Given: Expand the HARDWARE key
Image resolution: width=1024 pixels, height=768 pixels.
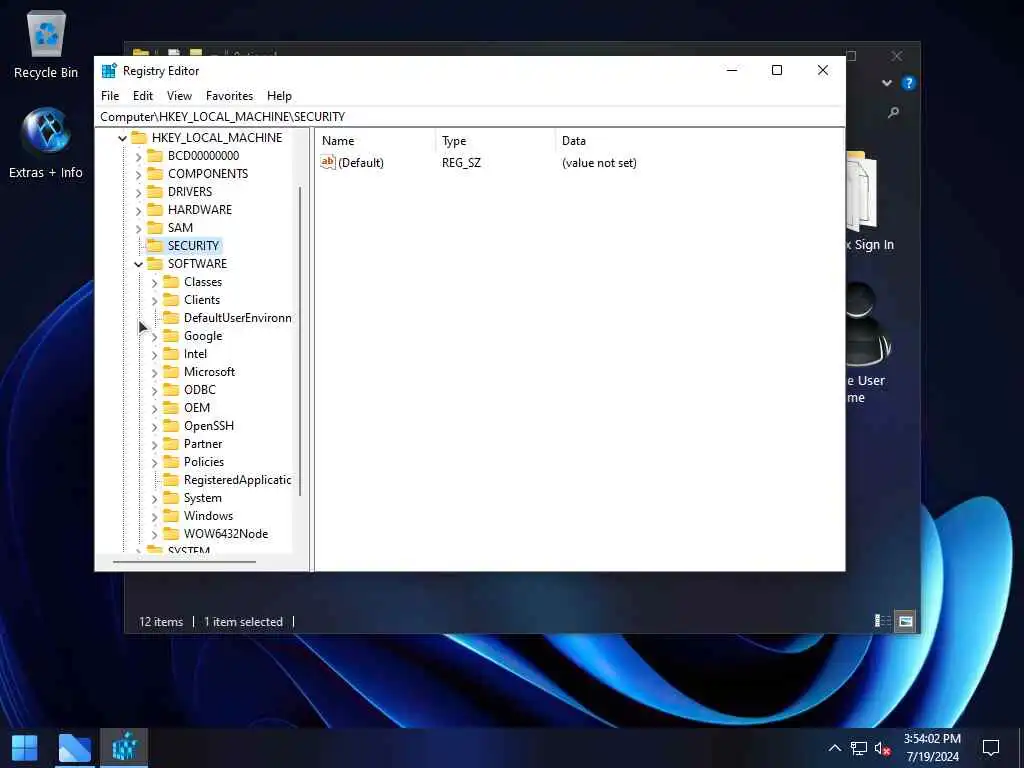Looking at the screenshot, I should click(138, 211).
